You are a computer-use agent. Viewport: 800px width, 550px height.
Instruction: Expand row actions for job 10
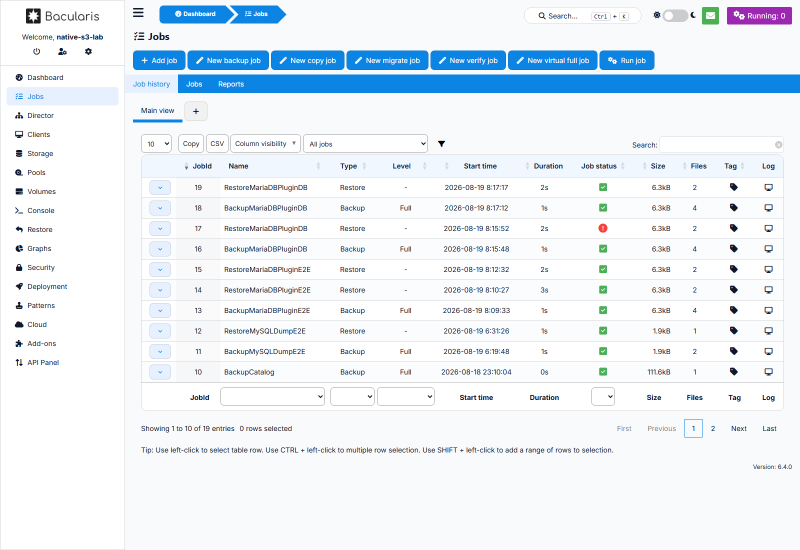160,372
